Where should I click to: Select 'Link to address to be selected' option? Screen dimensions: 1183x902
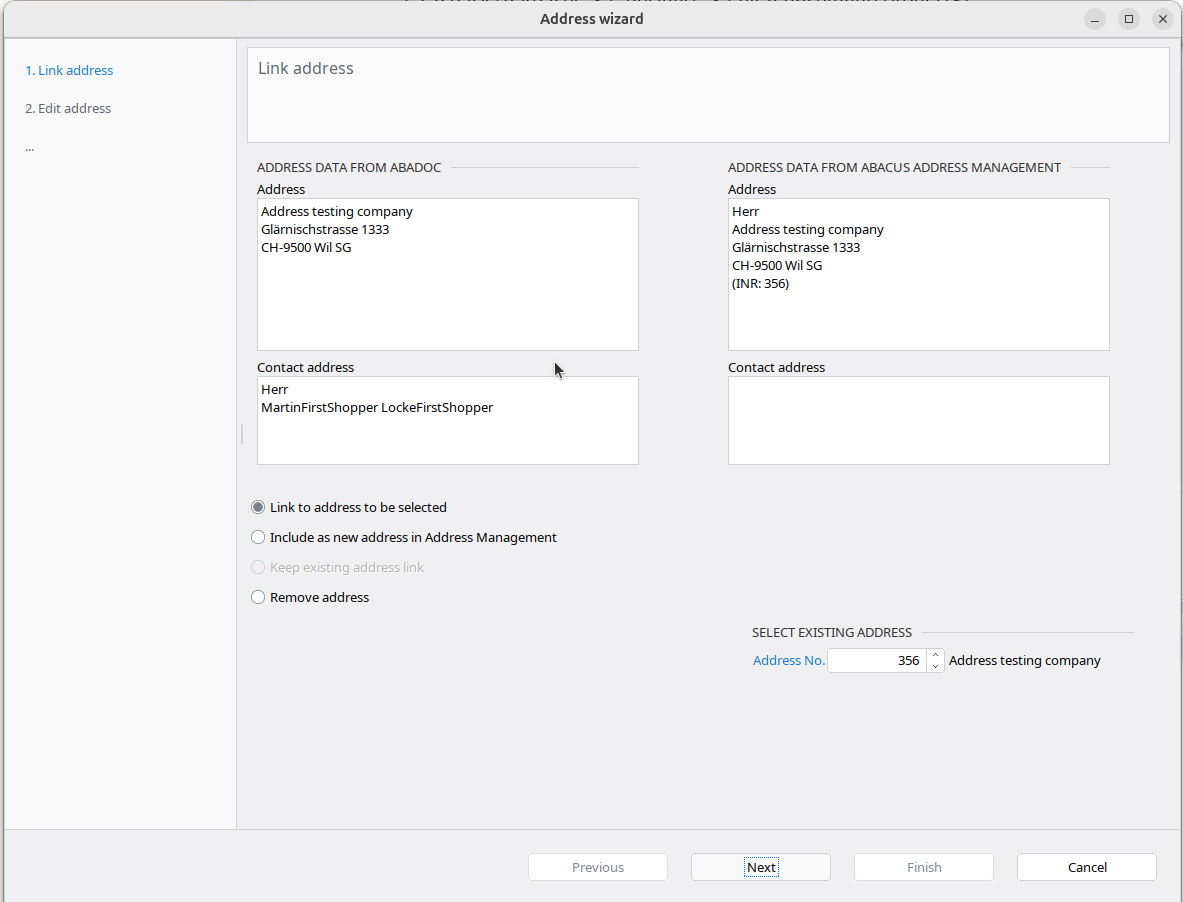[x=258, y=507]
